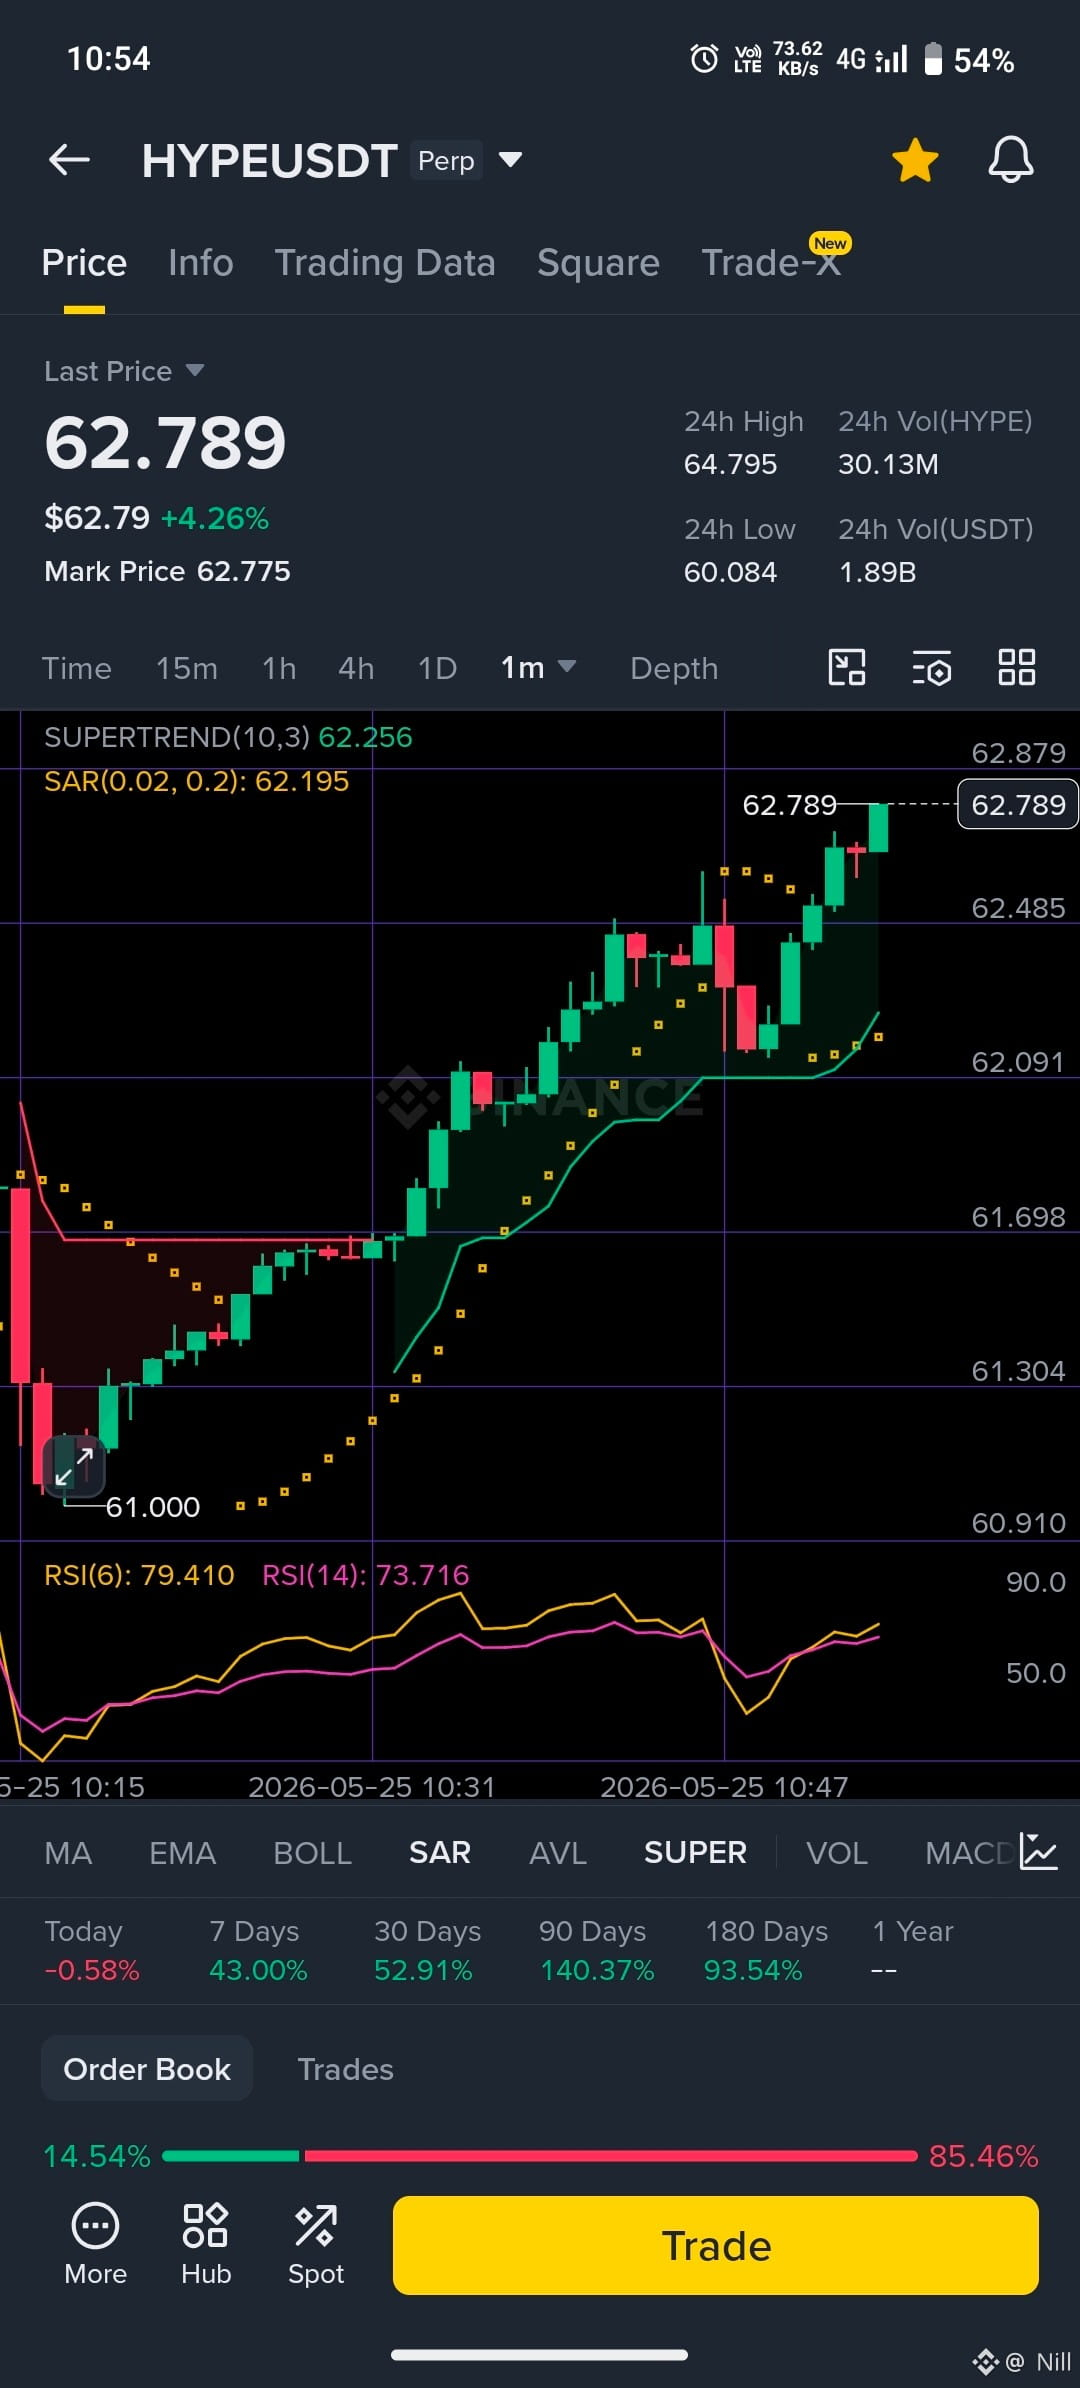The height and width of the screenshot is (2388, 1080).
Task: Select the 15m chart interval
Action: (x=187, y=668)
